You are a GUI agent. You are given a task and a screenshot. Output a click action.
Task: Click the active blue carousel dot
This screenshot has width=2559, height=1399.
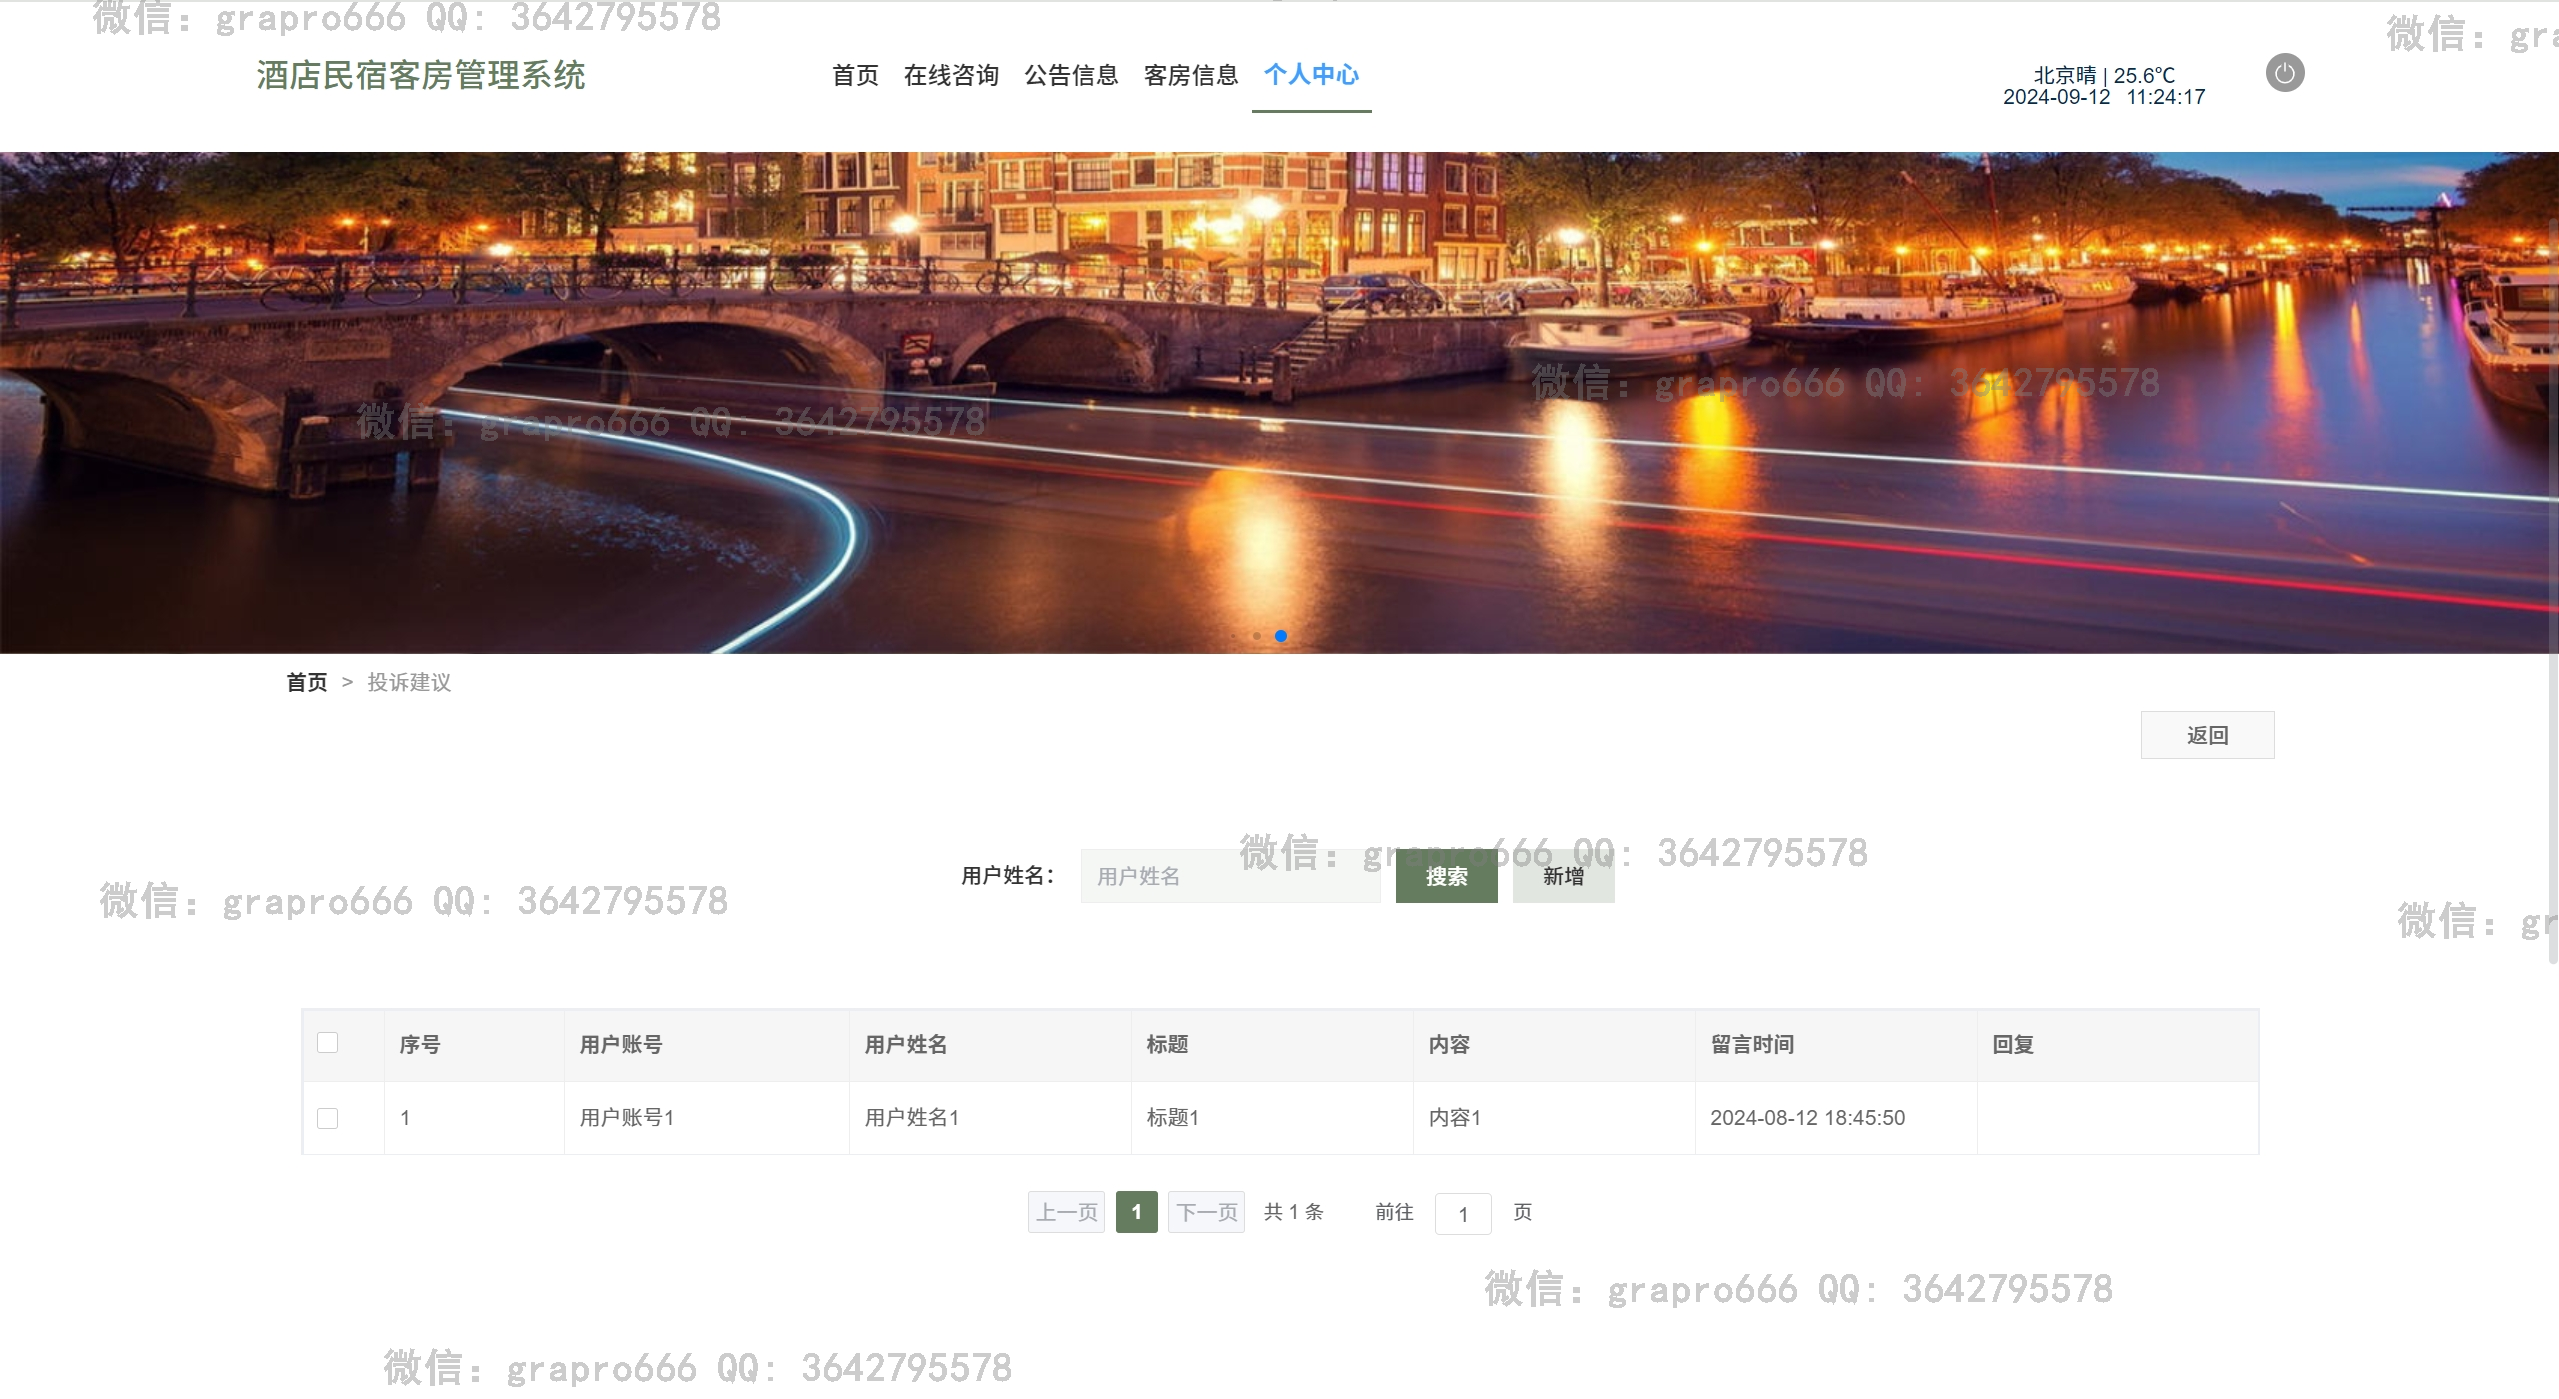click(1281, 636)
